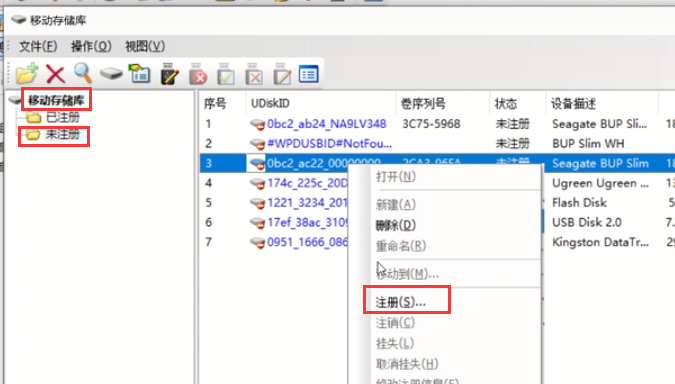Click the device icon in selected row 3
Viewport: 675px width, 384px height.
[257, 164]
